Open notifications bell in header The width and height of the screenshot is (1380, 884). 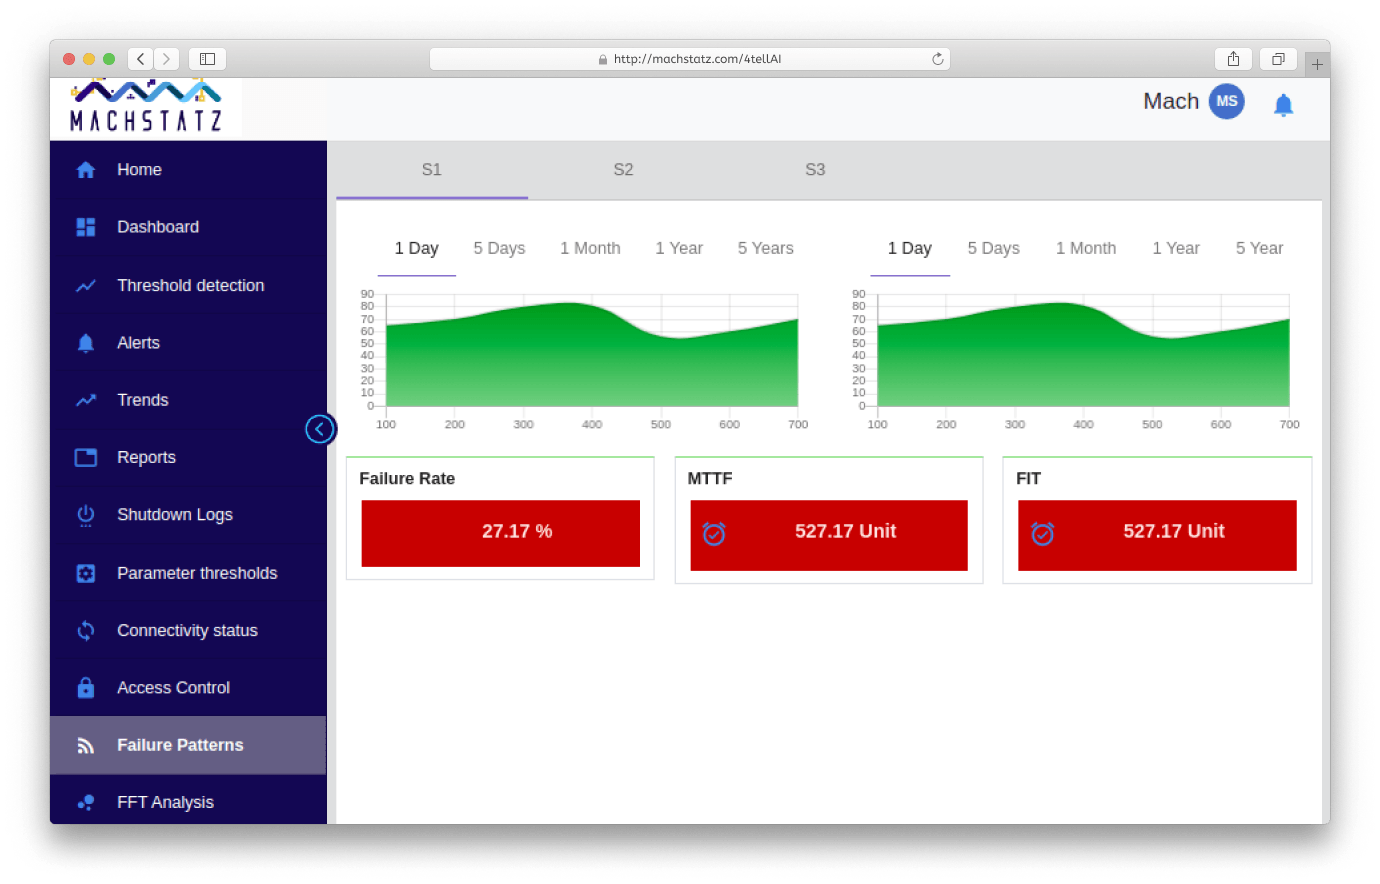(1283, 105)
